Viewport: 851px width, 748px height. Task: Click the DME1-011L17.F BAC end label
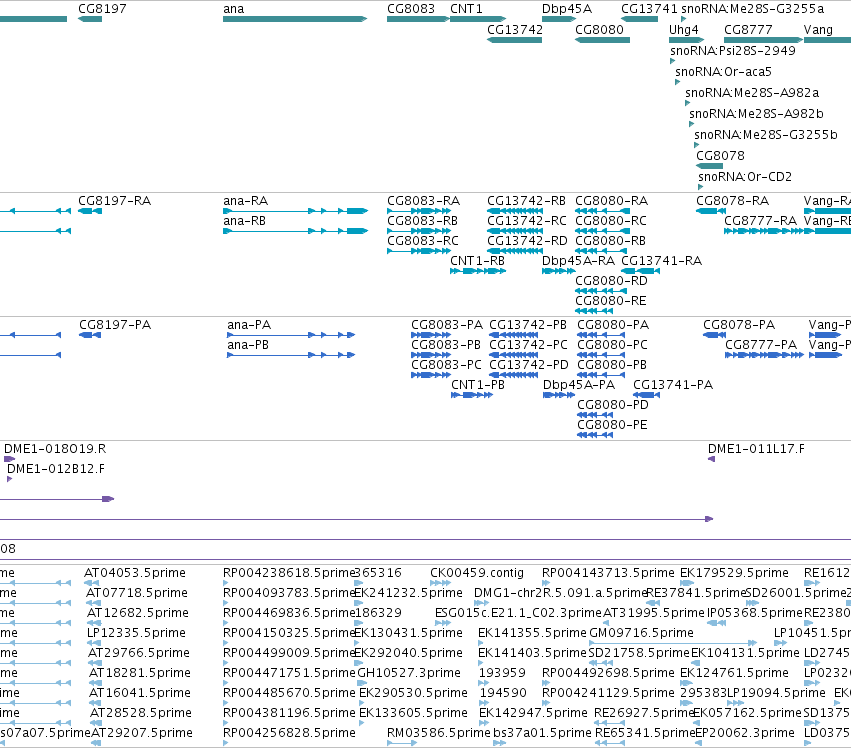coord(757,449)
